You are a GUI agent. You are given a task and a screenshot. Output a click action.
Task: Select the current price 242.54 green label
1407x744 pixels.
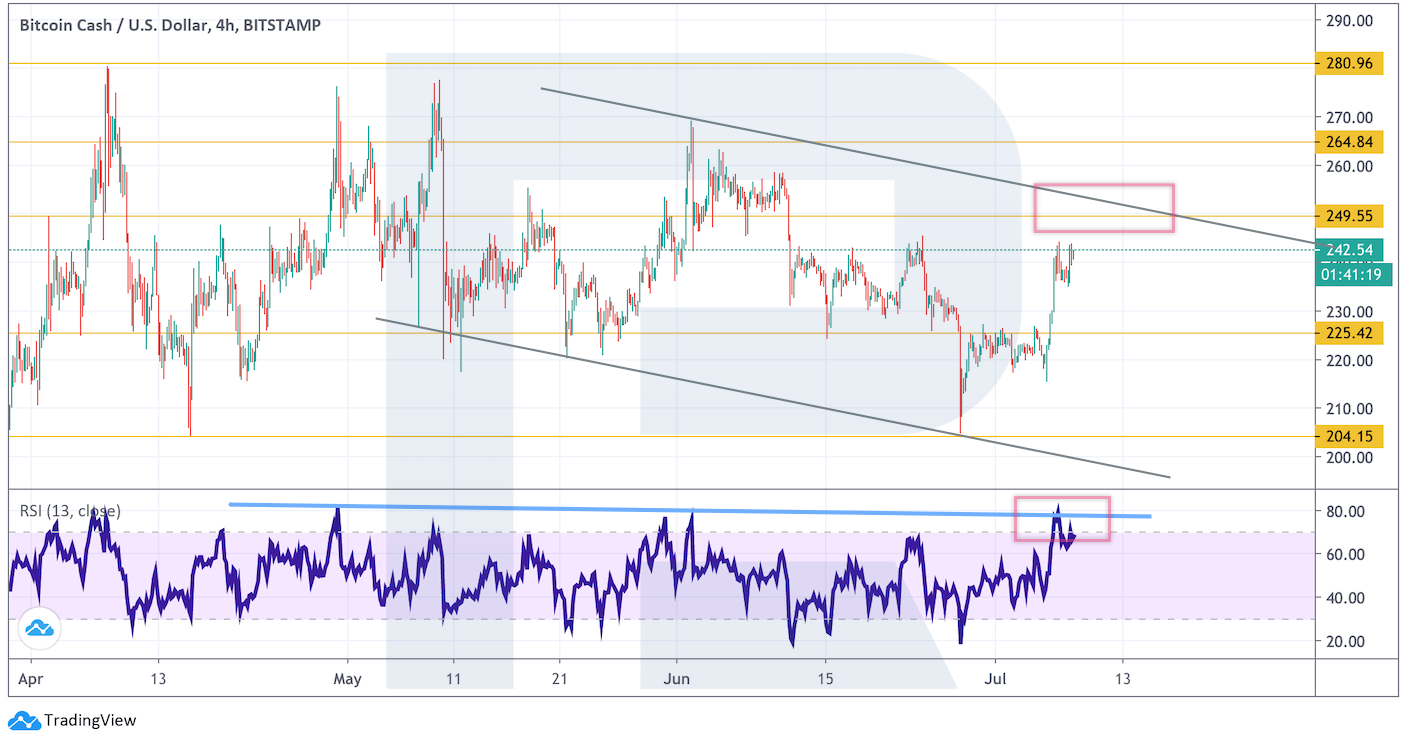(1350, 250)
